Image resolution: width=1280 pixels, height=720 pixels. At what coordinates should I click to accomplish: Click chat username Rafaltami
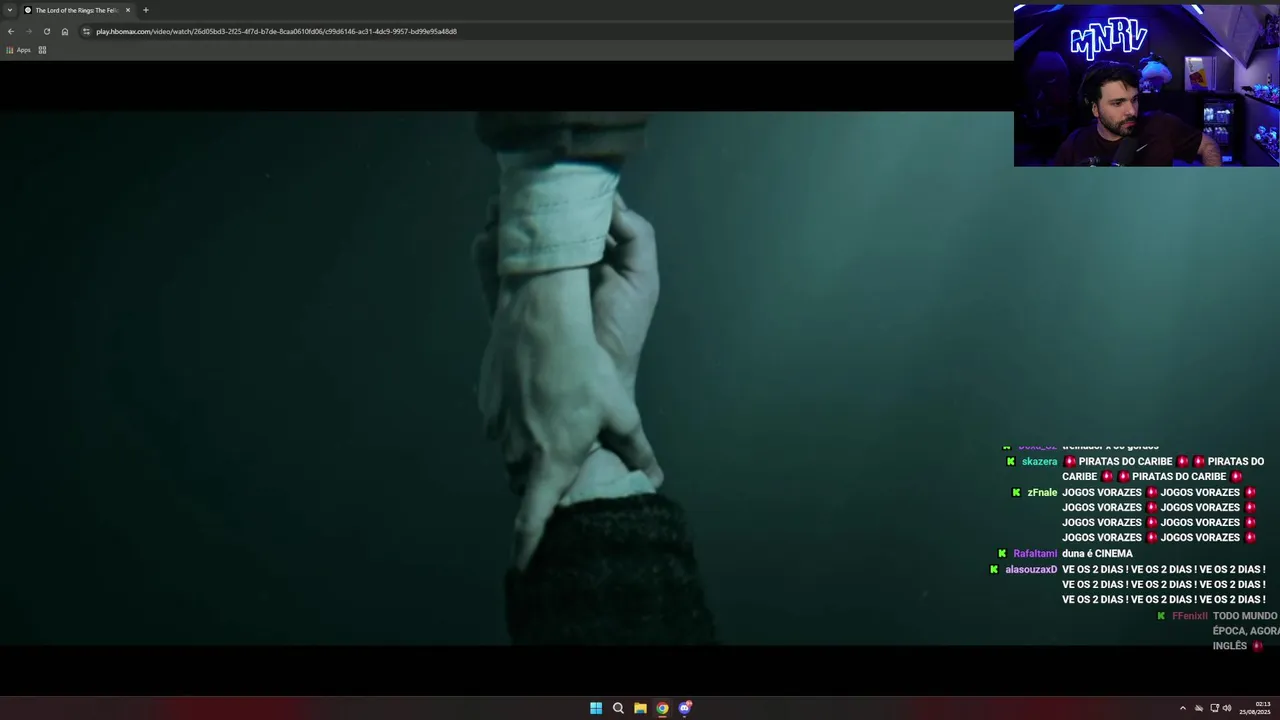(1035, 554)
